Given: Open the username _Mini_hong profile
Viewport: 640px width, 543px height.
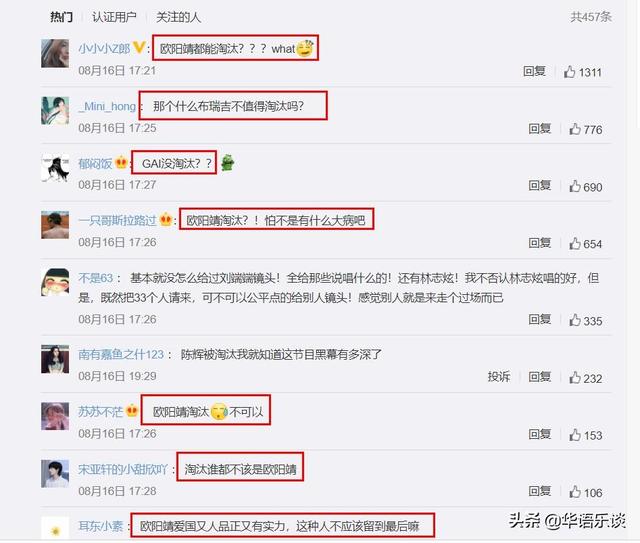Looking at the screenshot, I should (x=107, y=107).
